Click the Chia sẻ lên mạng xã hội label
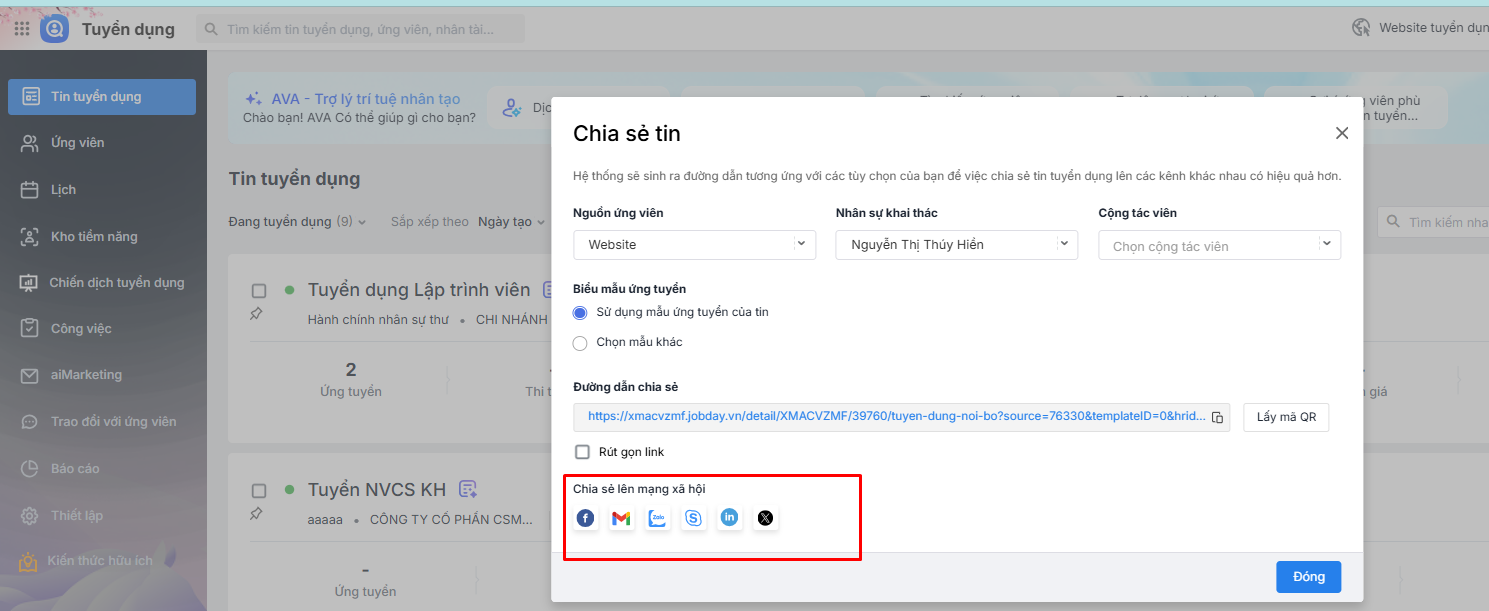1489x611 pixels. coord(639,489)
